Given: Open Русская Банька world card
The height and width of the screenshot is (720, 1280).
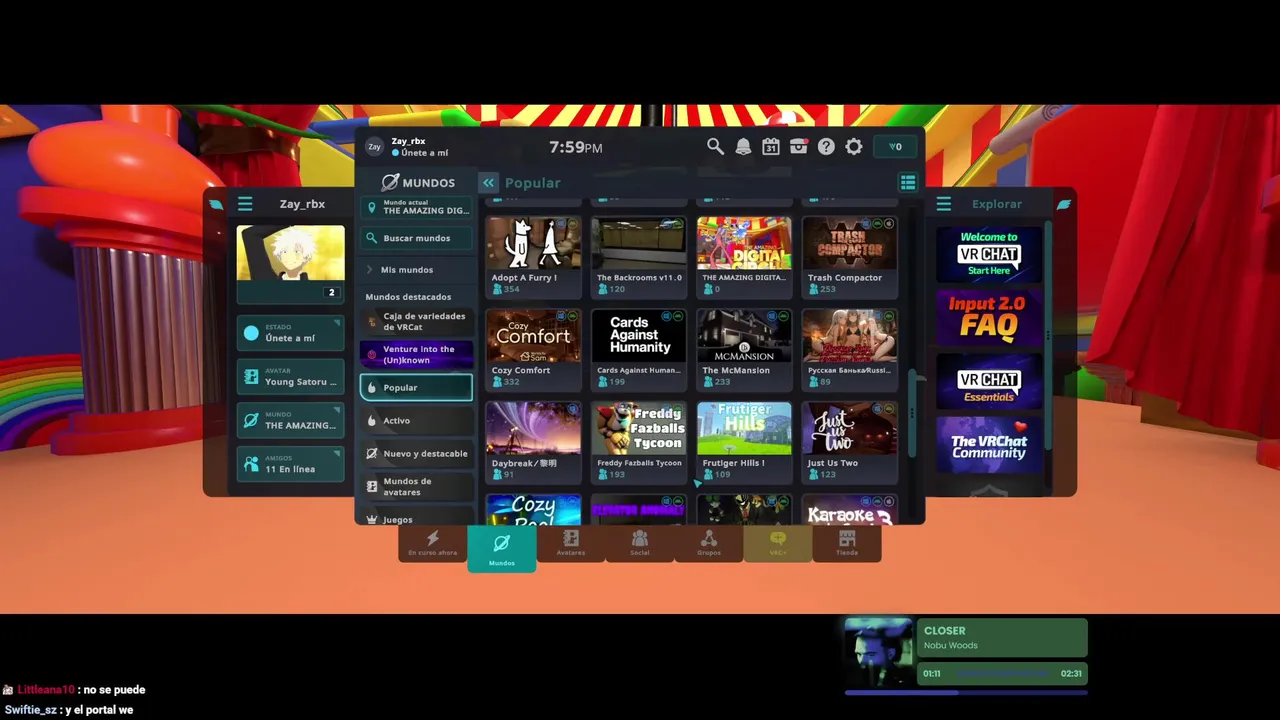Looking at the screenshot, I should click(850, 349).
